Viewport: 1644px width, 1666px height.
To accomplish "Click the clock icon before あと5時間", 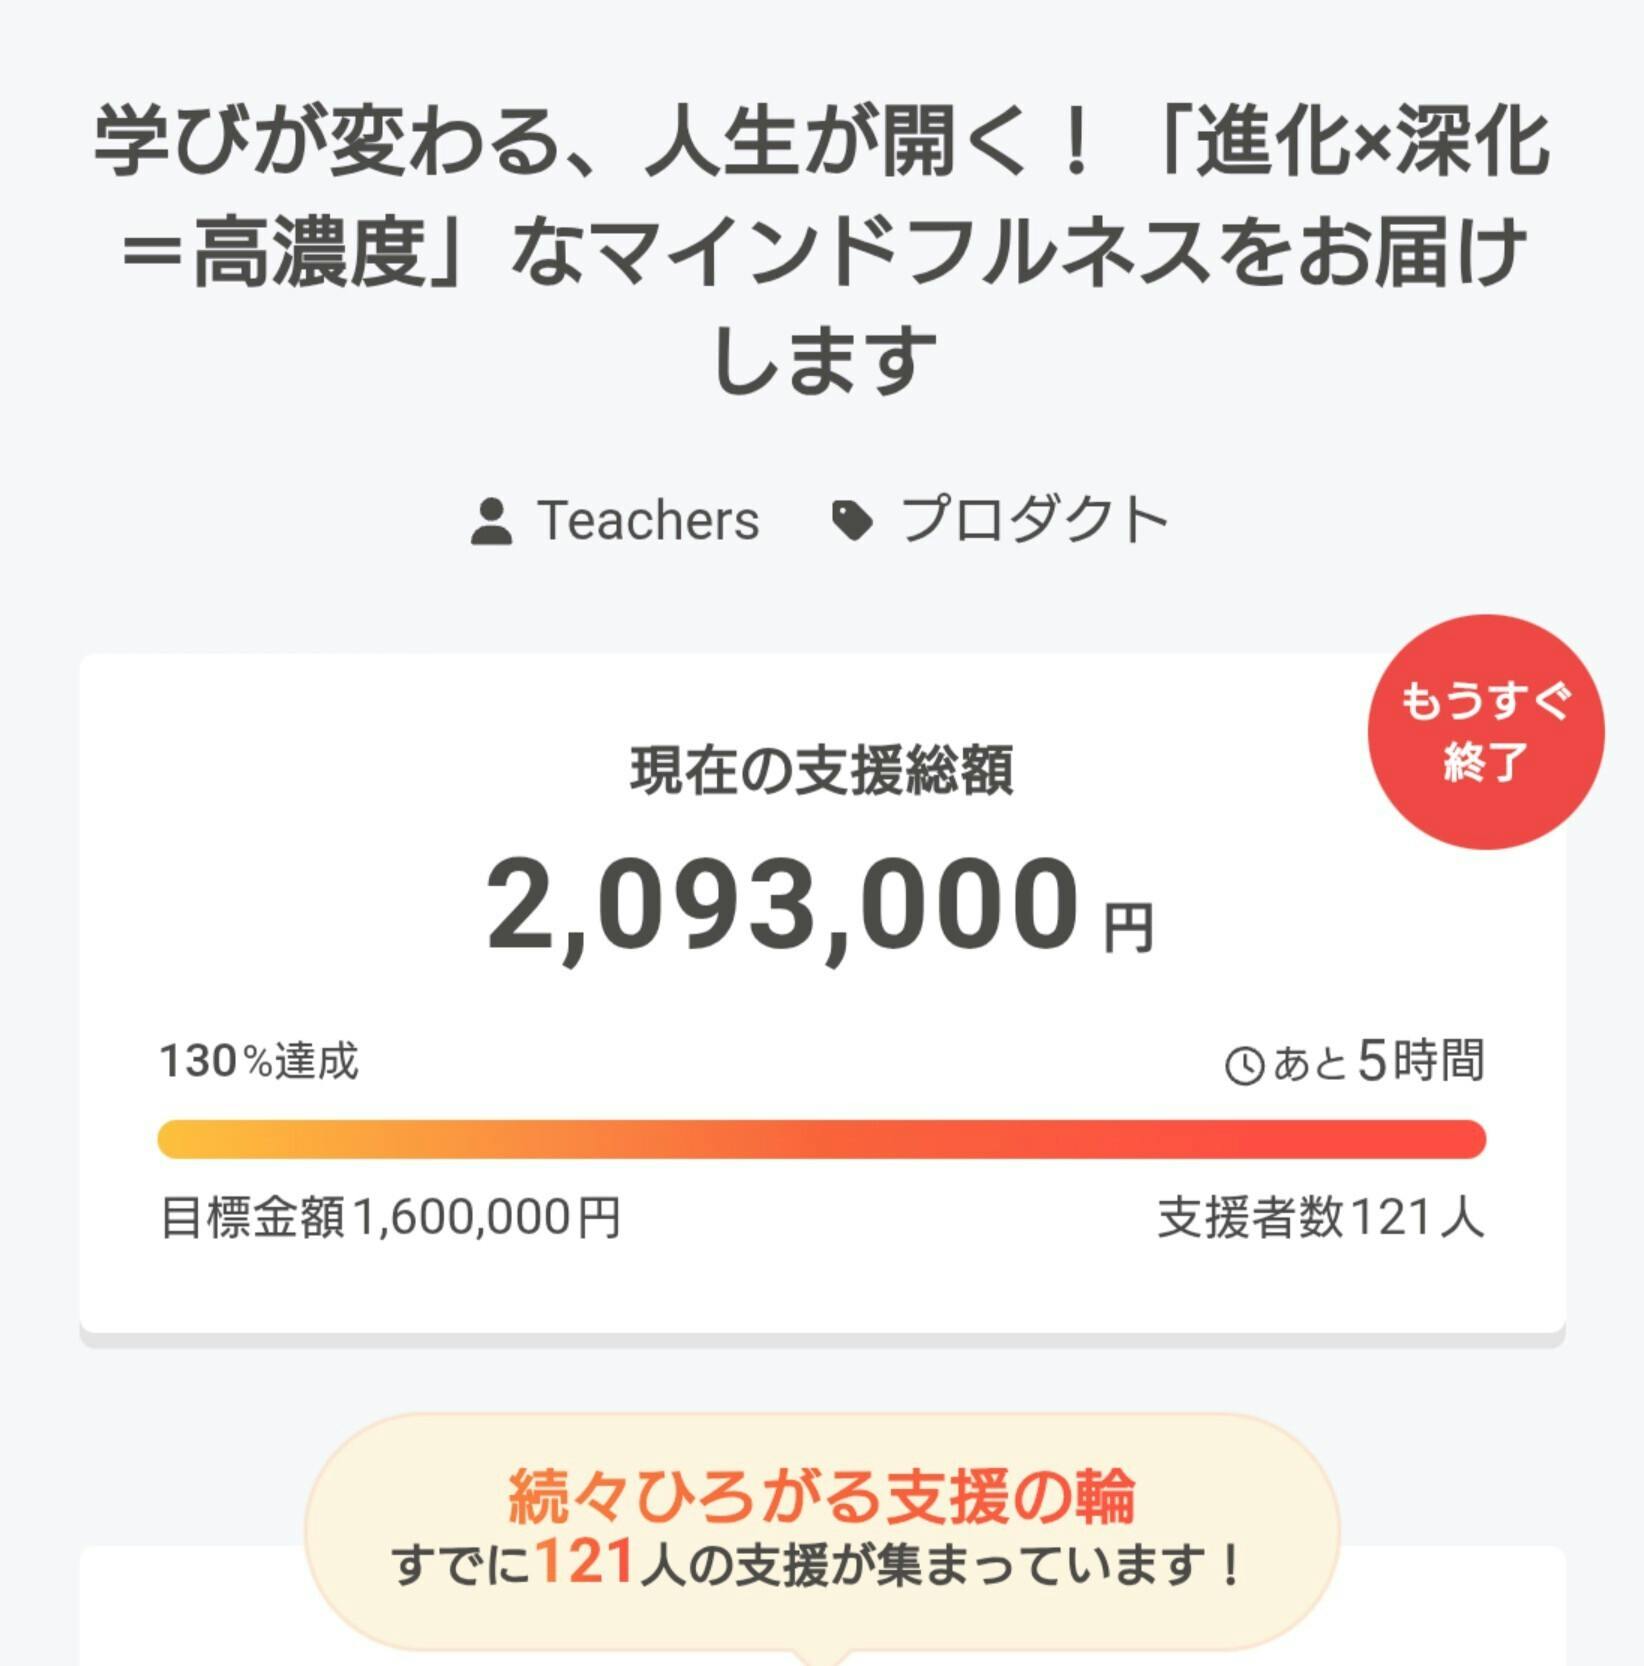I will point(1244,1065).
